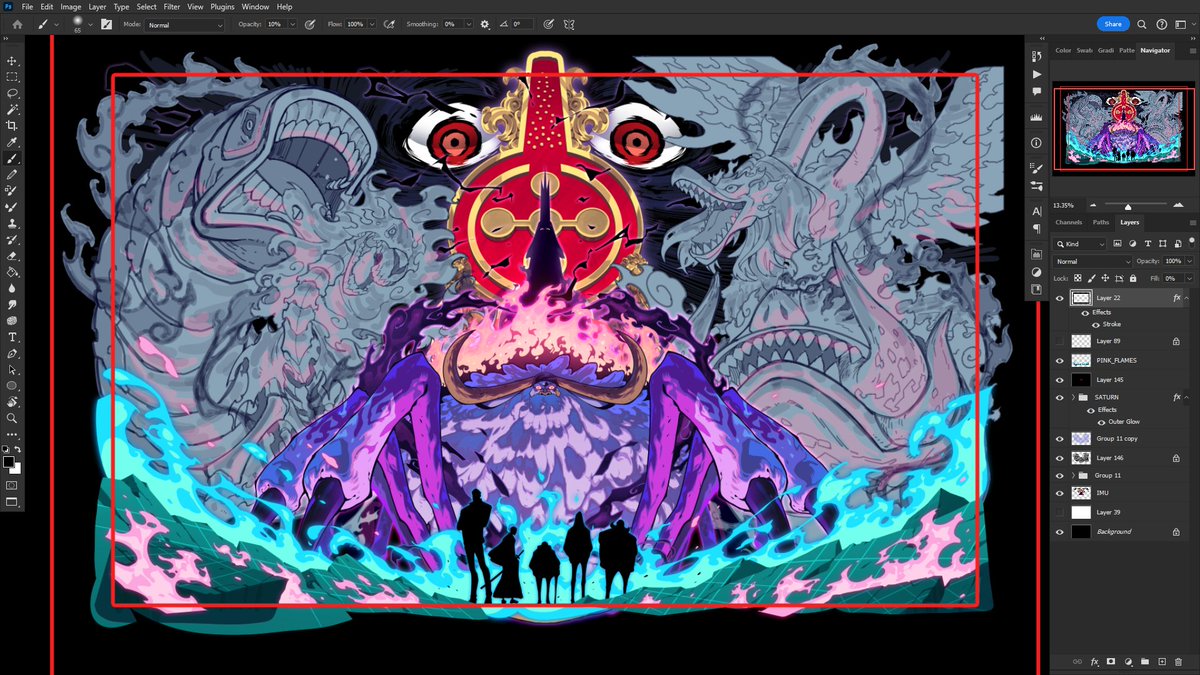Click the Navigator preview thumbnail
Image resolution: width=1200 pixels, height=675 pixels.
(x=1125, y=130)
